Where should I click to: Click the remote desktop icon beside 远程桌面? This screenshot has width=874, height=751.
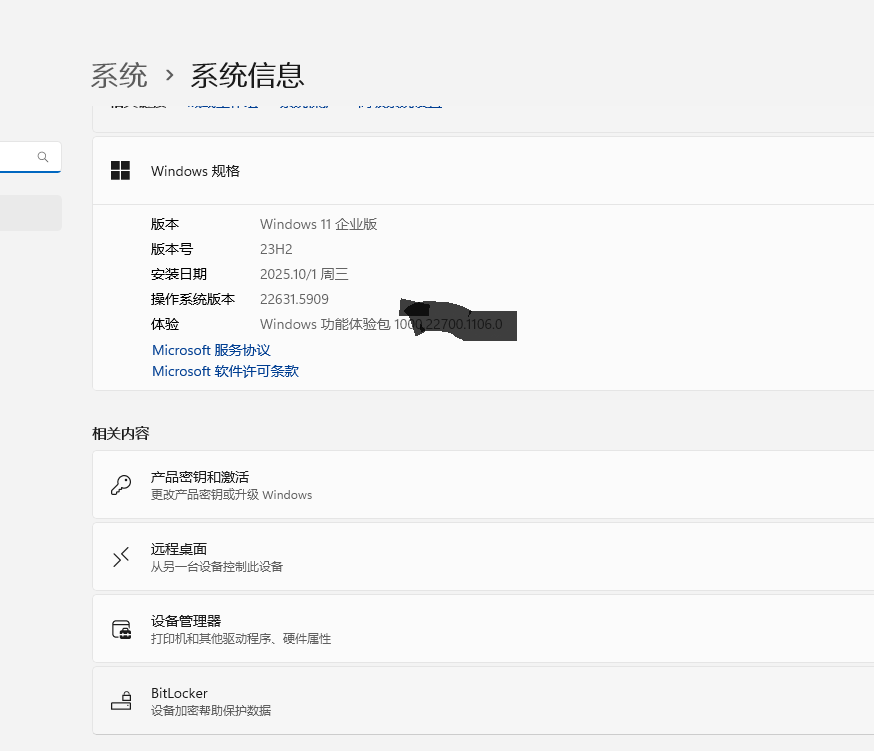point(120,557)
